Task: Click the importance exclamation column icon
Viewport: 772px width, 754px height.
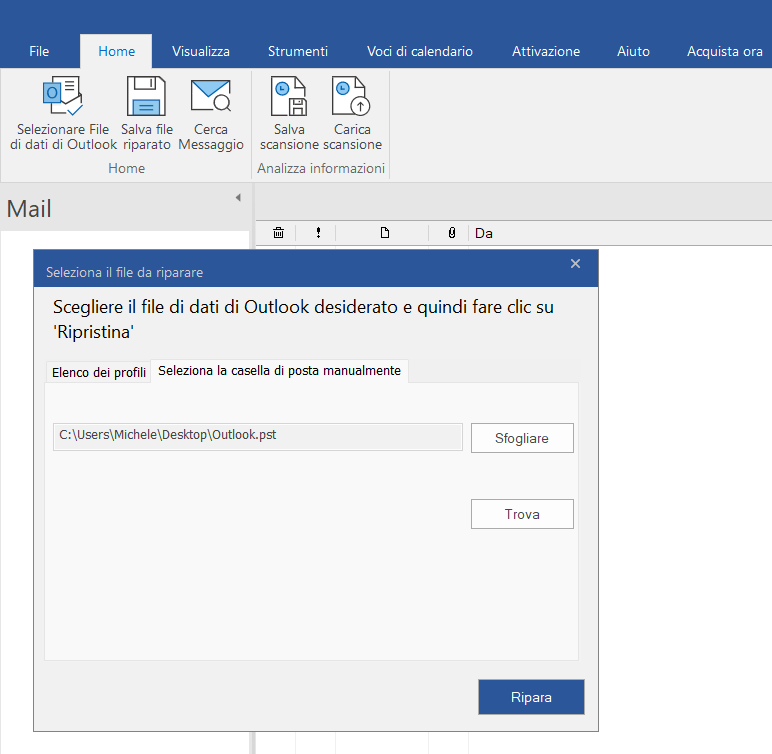Action: click(319, 232)
